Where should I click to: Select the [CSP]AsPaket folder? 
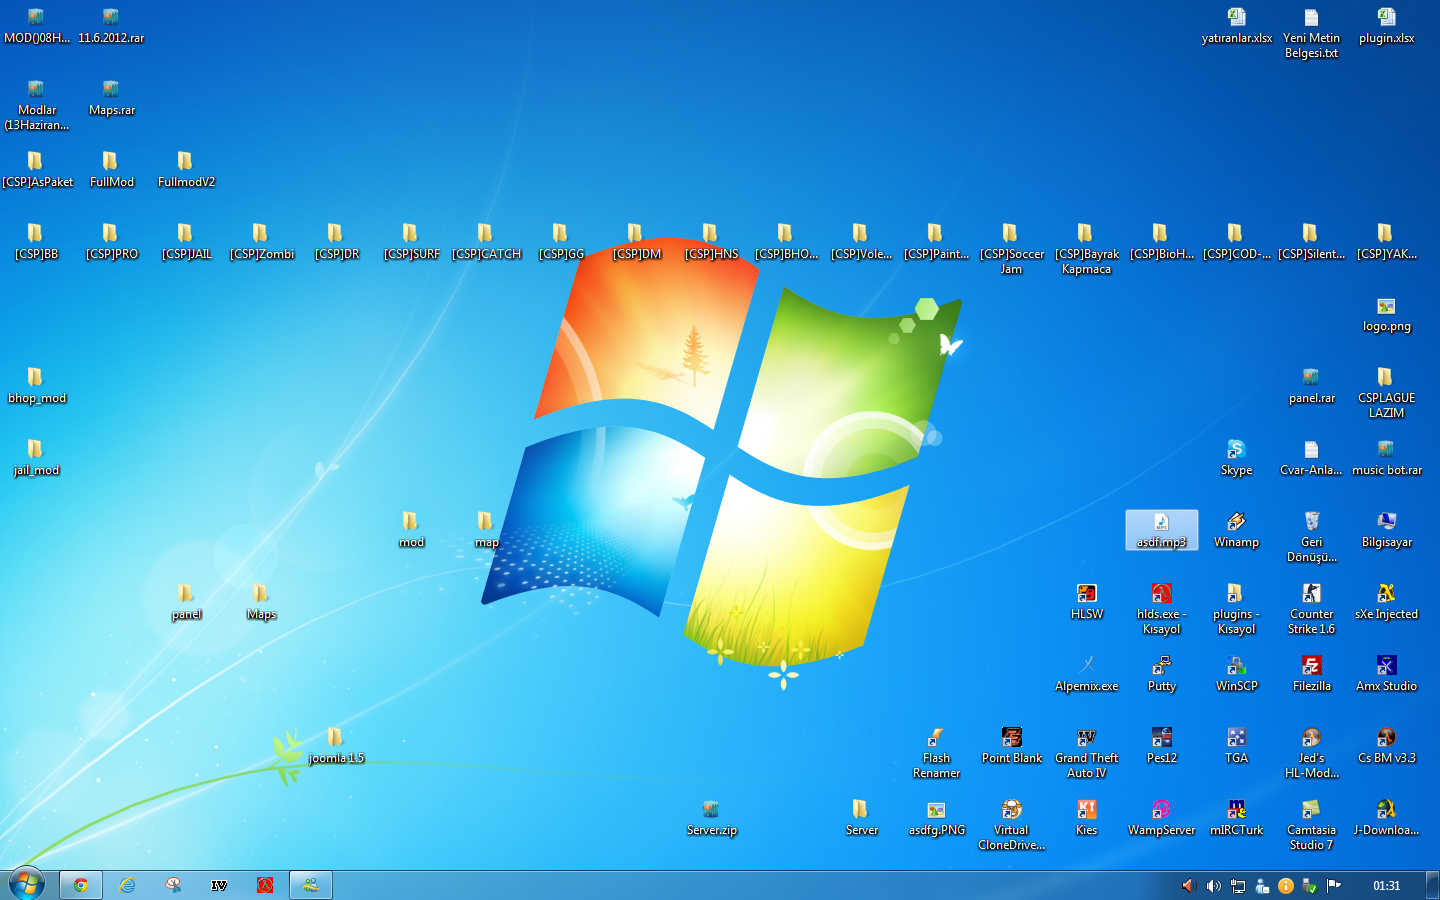pyautogui.click(x=37, y=169)
